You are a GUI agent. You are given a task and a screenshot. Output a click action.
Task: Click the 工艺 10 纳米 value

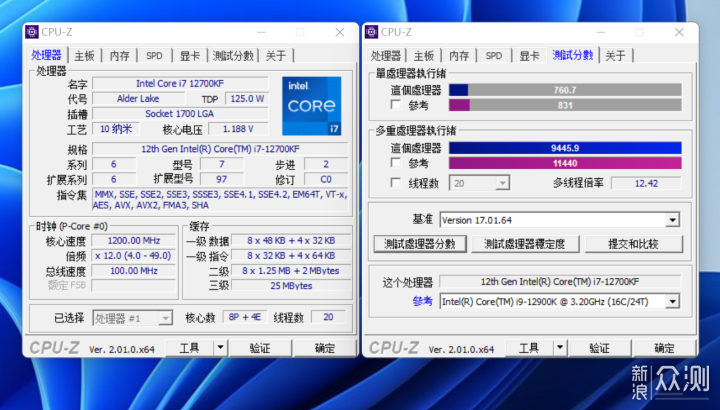coord(115,129)
